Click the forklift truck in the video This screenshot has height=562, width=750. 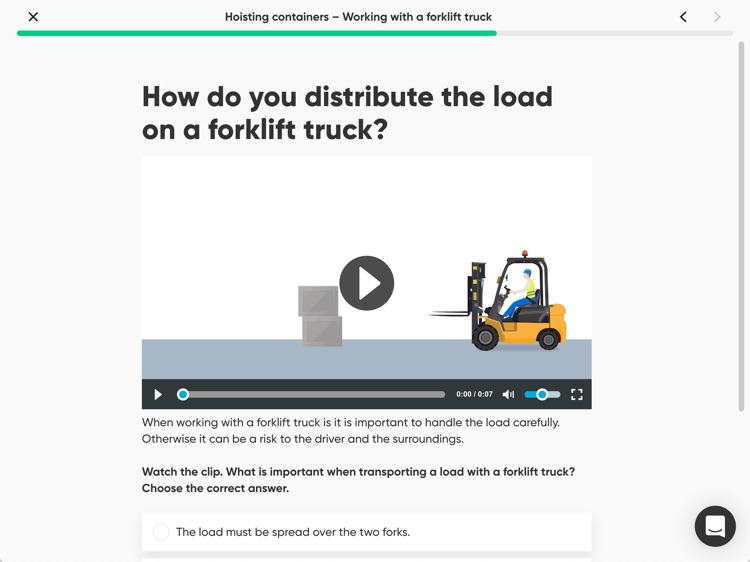[x=498, y=300]
